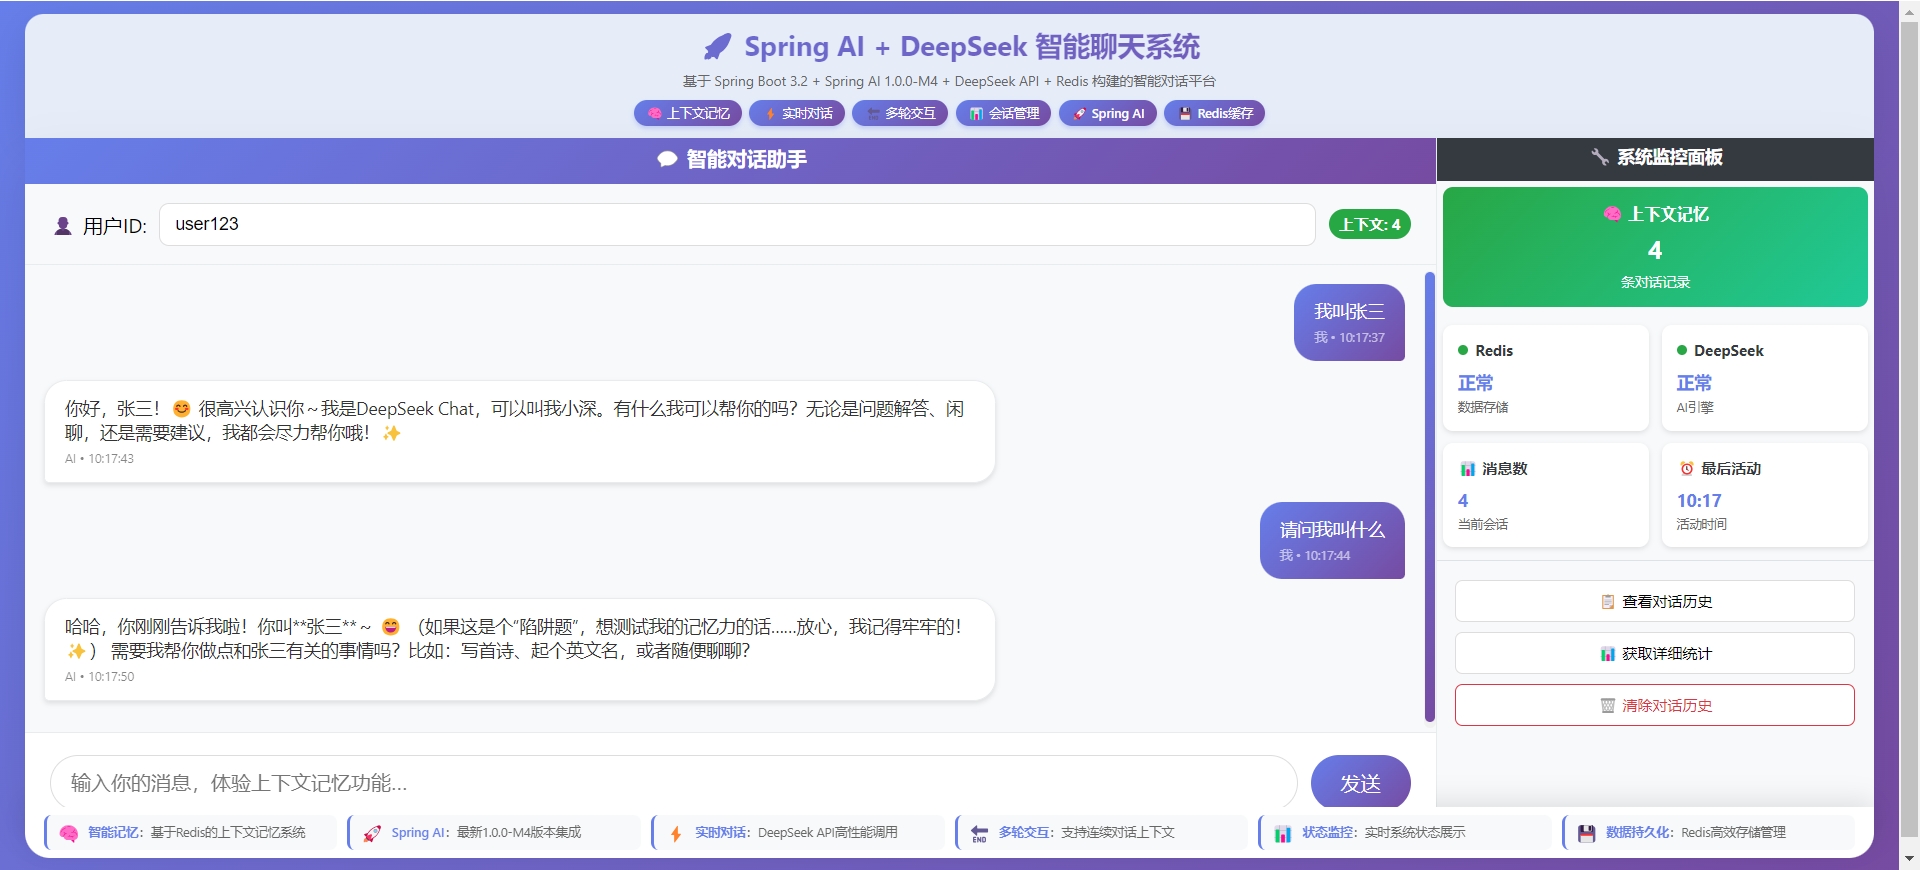Click the AI reply starting 哈哈，你刚刚告诉我啦
This screenshot has width=1920, height=870.
point(519,650)
